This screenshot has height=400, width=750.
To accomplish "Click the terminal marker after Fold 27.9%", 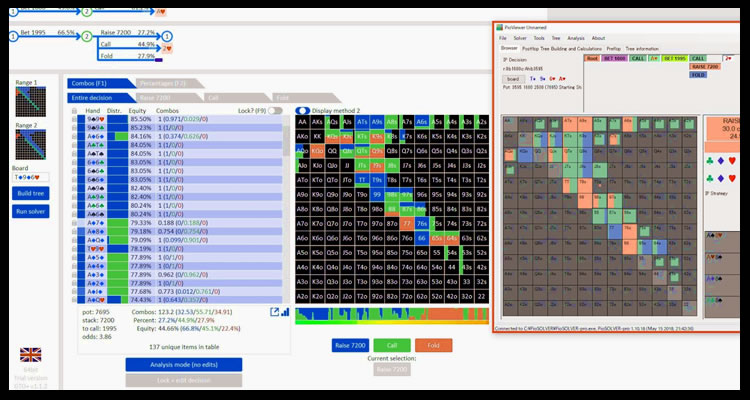I will tap(159, 60).
